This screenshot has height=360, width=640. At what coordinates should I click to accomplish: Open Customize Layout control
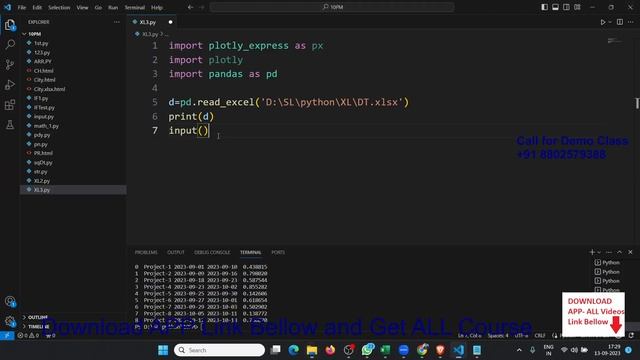pos(578,7)
